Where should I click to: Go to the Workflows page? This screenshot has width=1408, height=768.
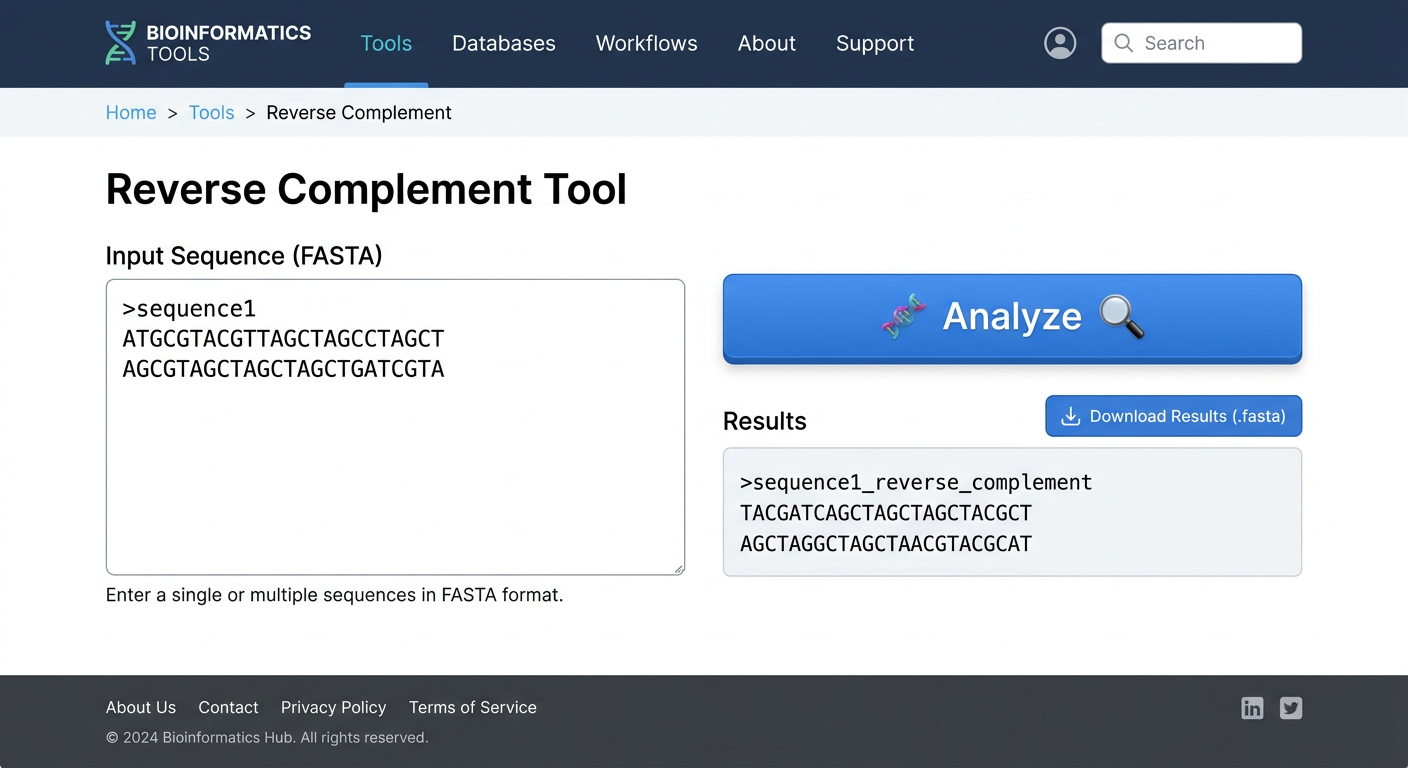(x=646, y=43)
